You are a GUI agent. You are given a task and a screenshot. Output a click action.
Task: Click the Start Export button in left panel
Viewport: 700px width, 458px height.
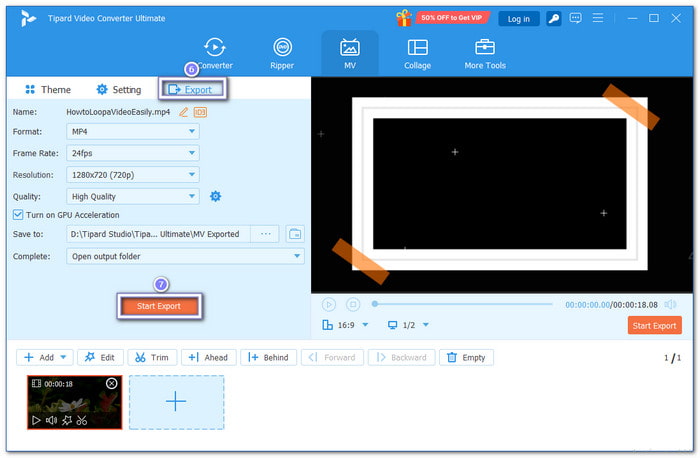pos(159,306)
